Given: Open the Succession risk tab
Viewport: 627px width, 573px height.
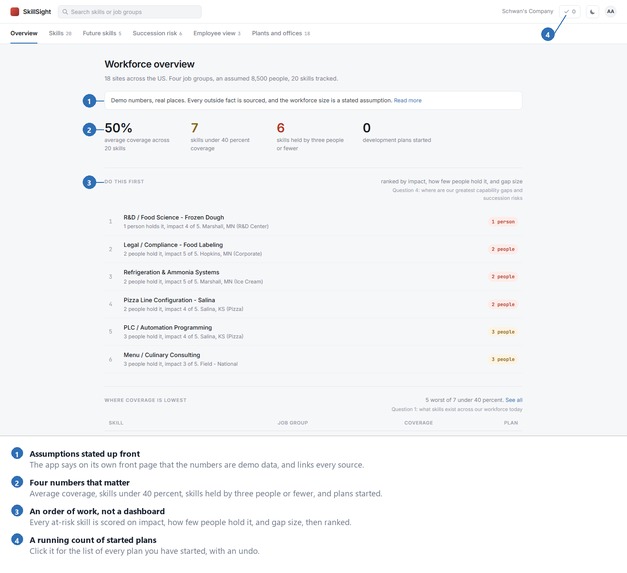Looking at the screenshot, I should 157,33.
